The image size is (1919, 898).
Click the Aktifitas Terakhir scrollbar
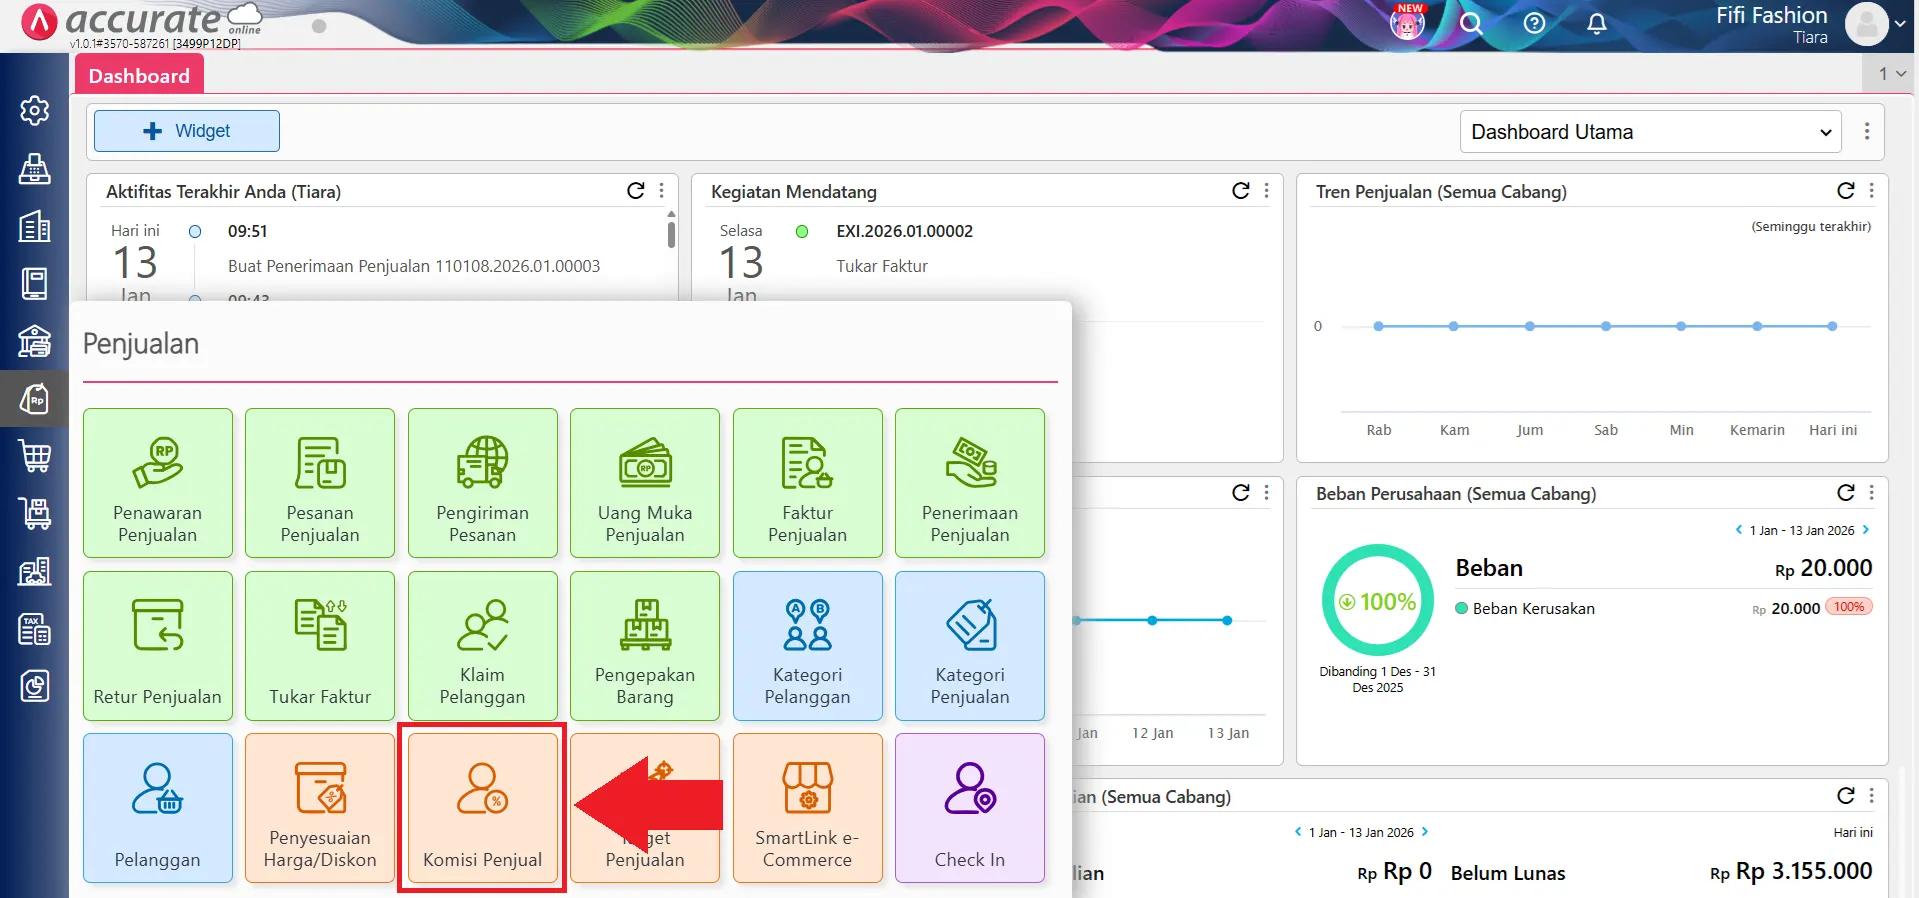pos(671,234)
